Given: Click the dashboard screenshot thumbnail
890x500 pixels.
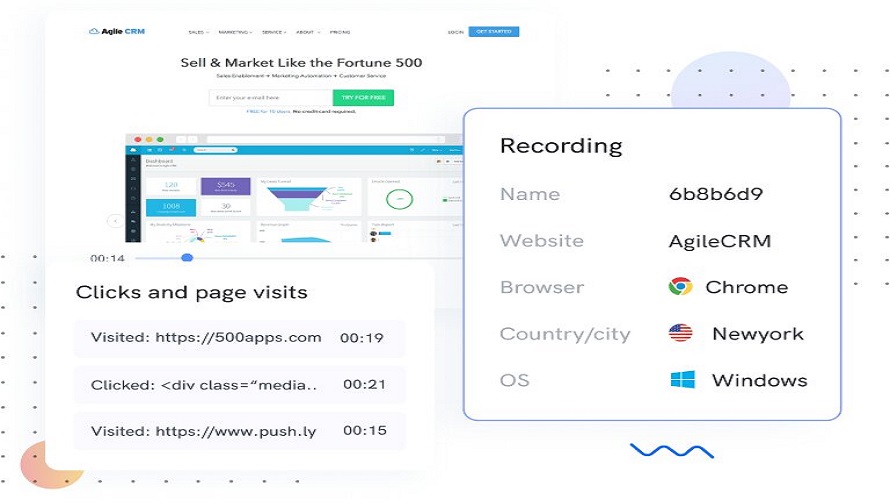Looking at the screenshot, I should coord(294,188).
